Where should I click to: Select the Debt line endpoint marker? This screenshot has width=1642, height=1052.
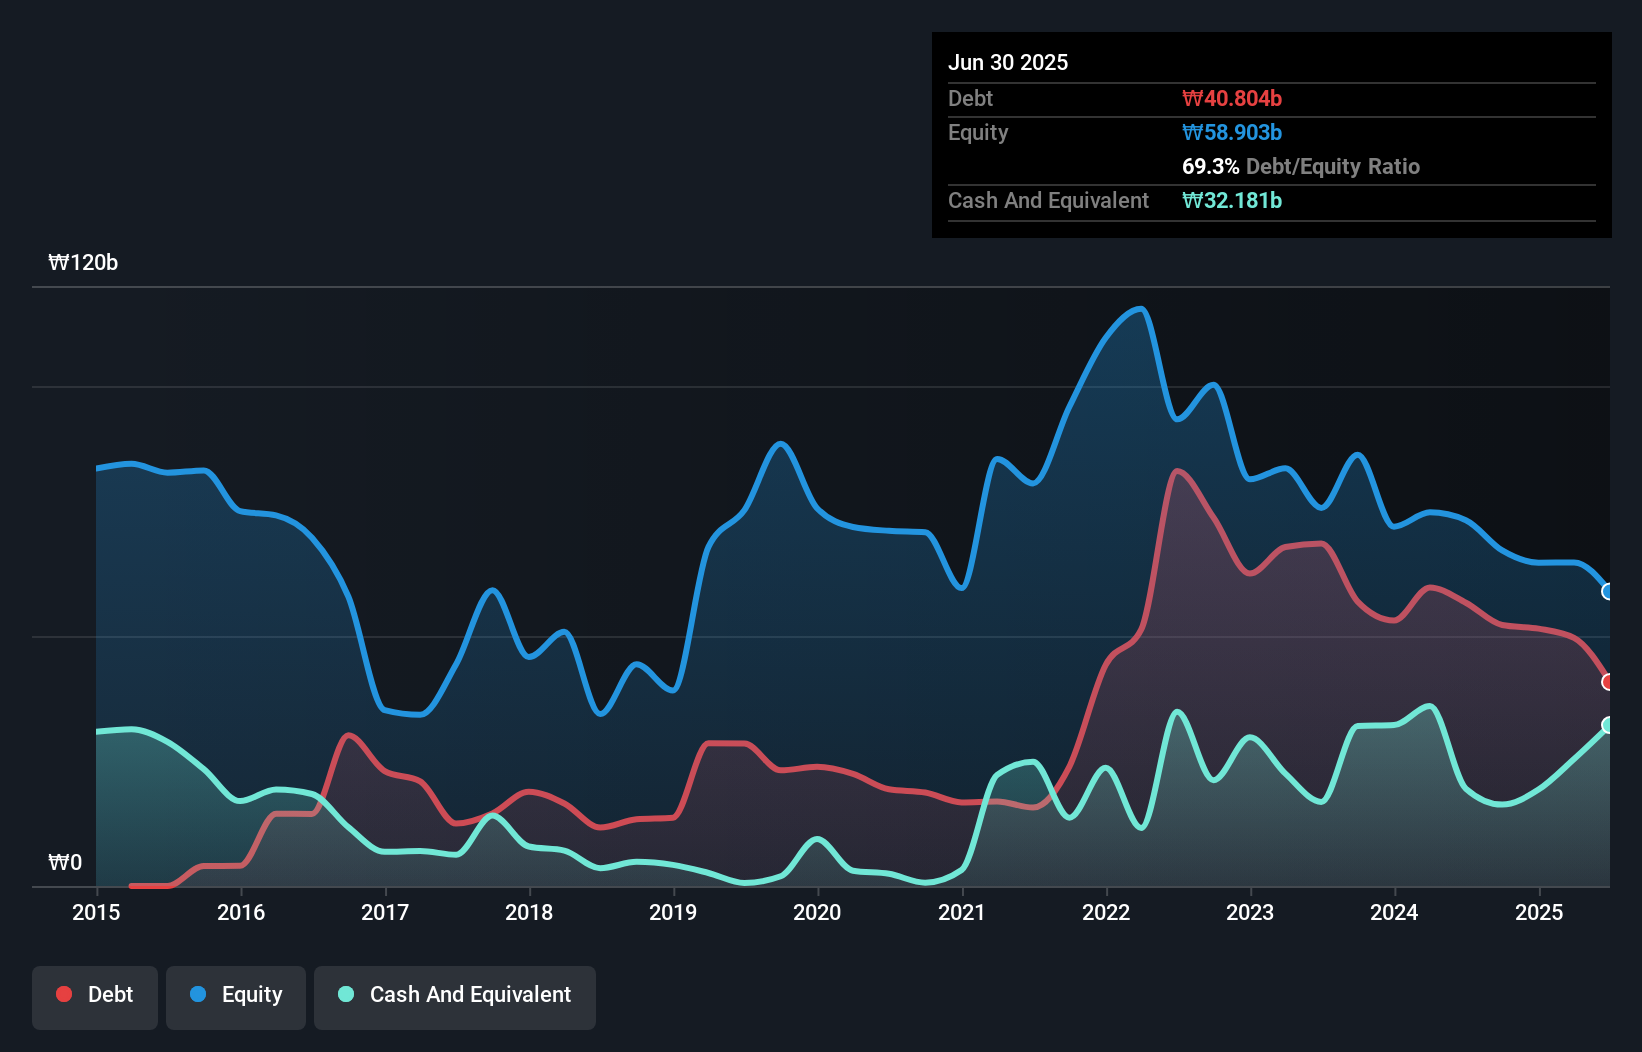point(1608,681)
